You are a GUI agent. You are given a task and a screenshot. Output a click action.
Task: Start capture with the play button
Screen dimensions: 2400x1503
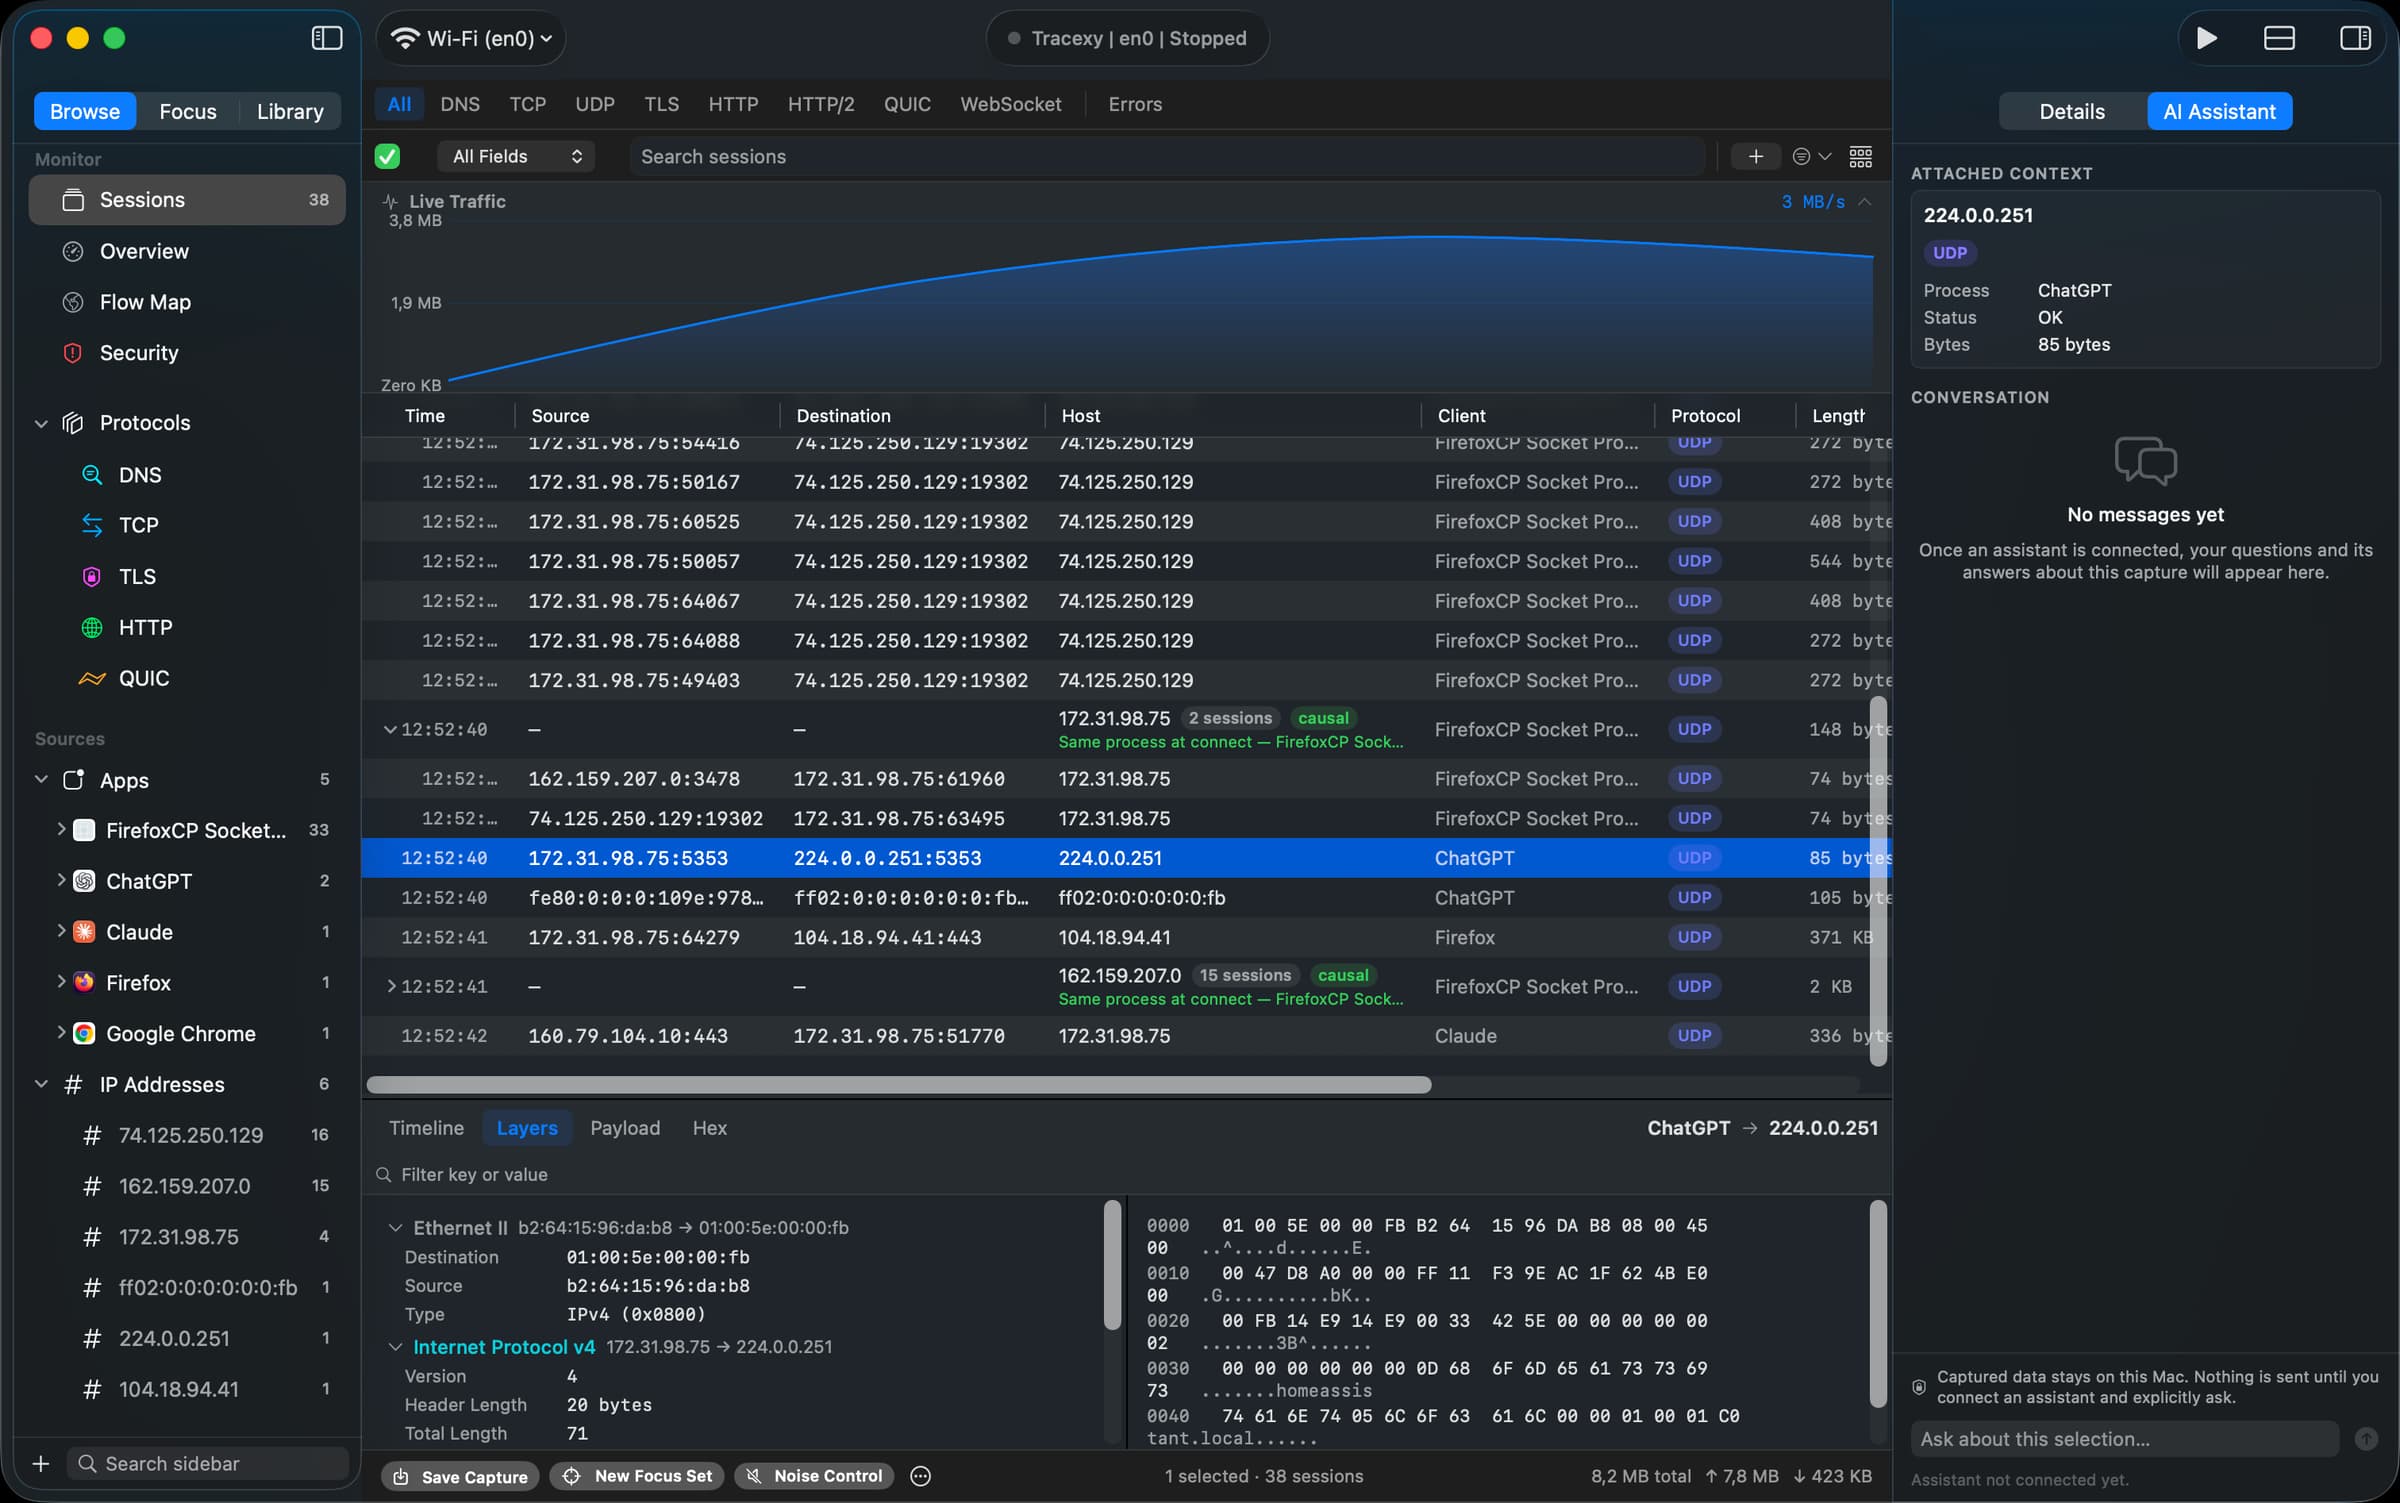[2206, 38]
